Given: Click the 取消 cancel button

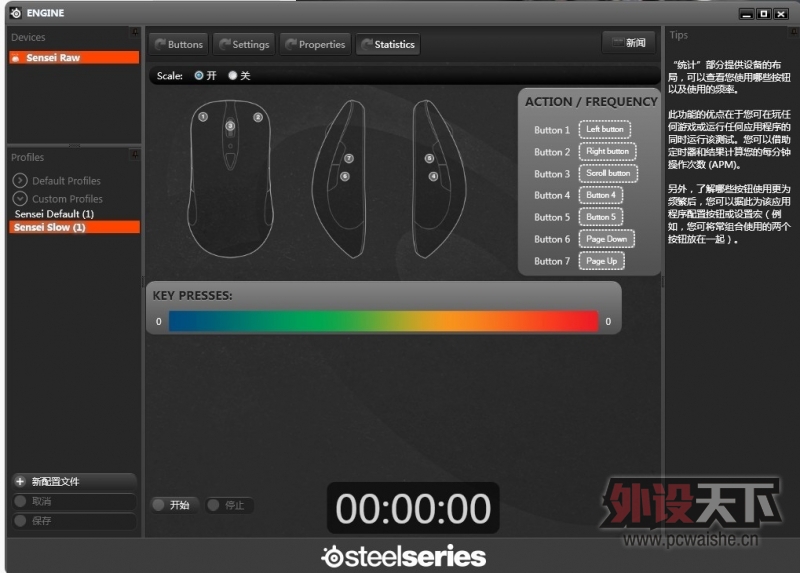Looking at the screenshot, I should click(x=74, y=501).
